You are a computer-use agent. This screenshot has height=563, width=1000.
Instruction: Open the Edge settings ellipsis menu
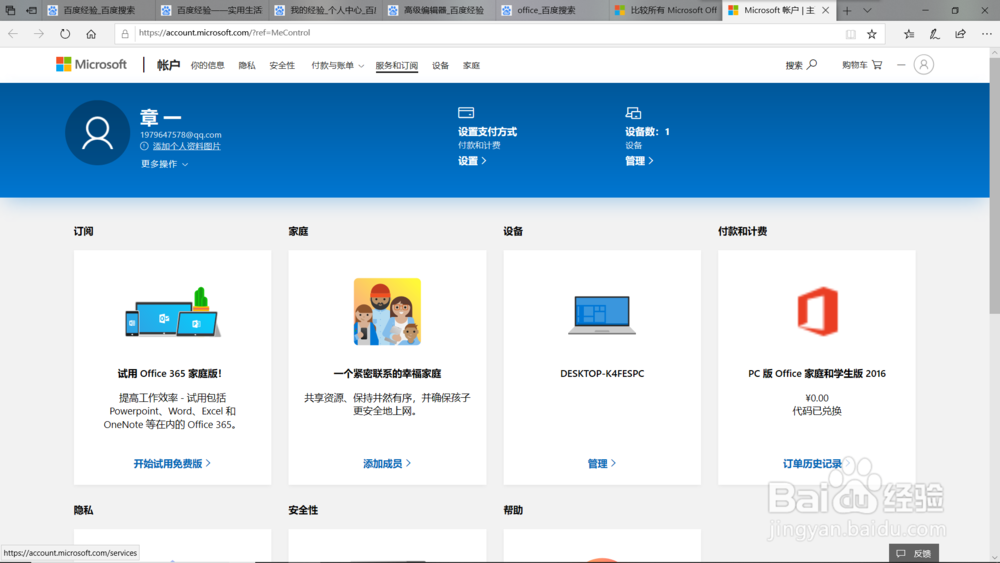coord(987,34)
